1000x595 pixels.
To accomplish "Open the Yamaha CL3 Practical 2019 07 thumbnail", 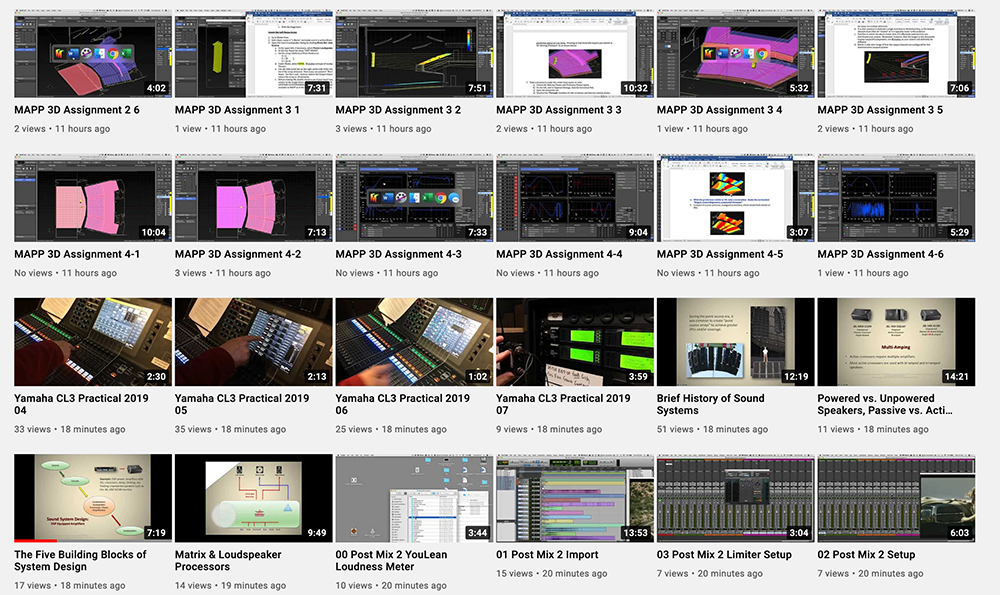I will pos(574,342).
